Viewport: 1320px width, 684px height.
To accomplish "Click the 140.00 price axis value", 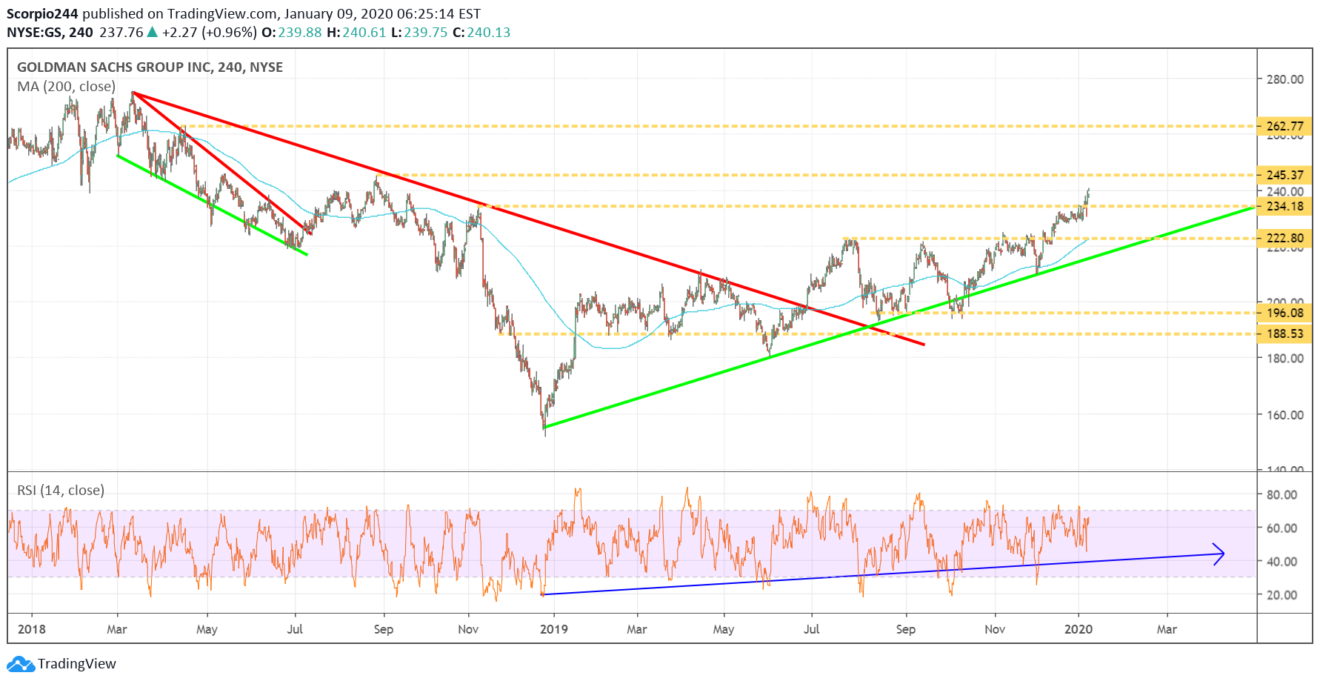I will click(1284, 469).
